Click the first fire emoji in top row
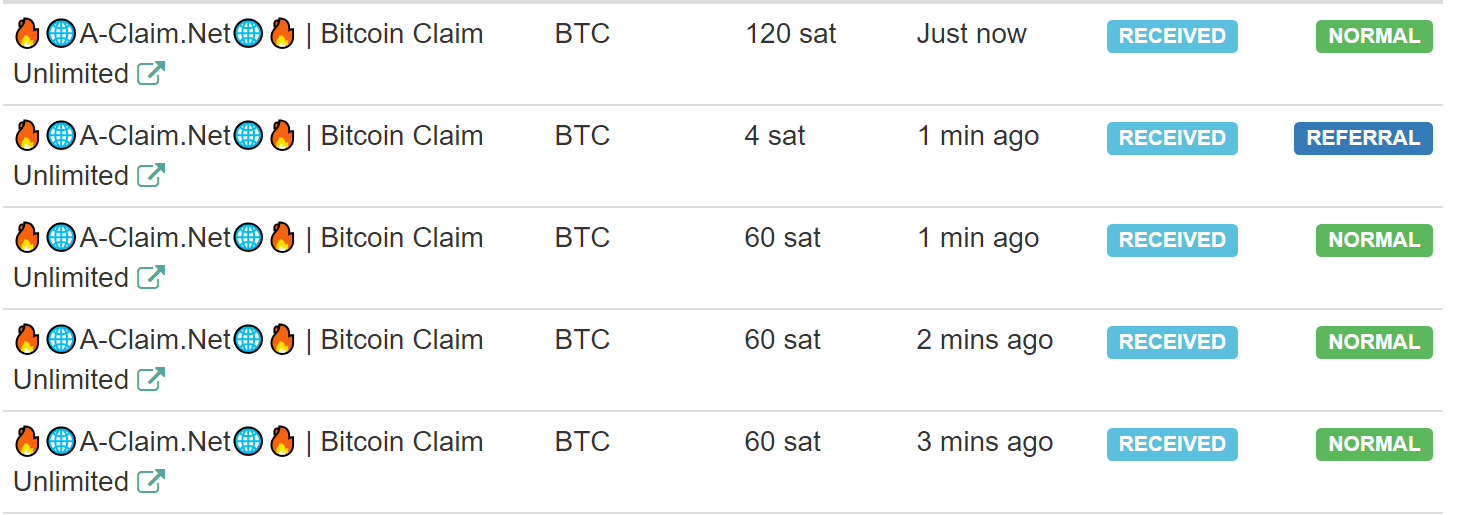 pyautogui.click(x=27, y=34)
